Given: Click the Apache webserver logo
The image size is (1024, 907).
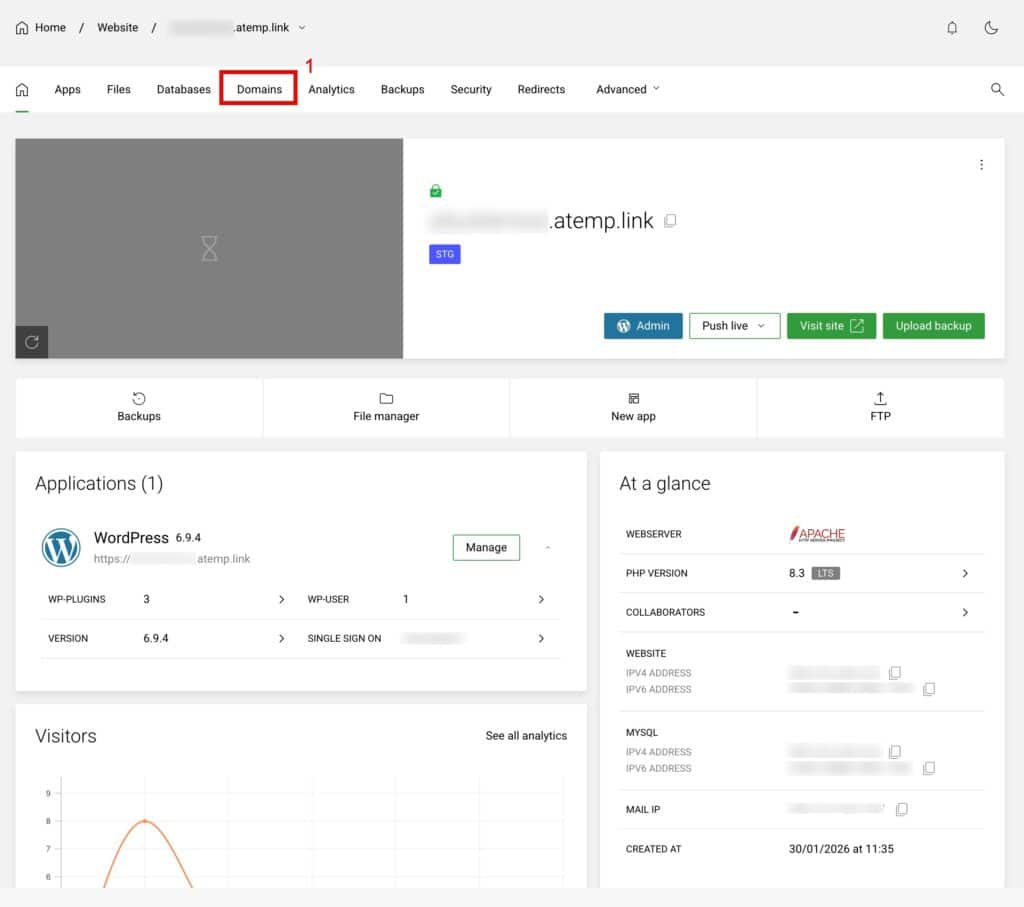Looking at the screenshot, I should tap(817, 534).
